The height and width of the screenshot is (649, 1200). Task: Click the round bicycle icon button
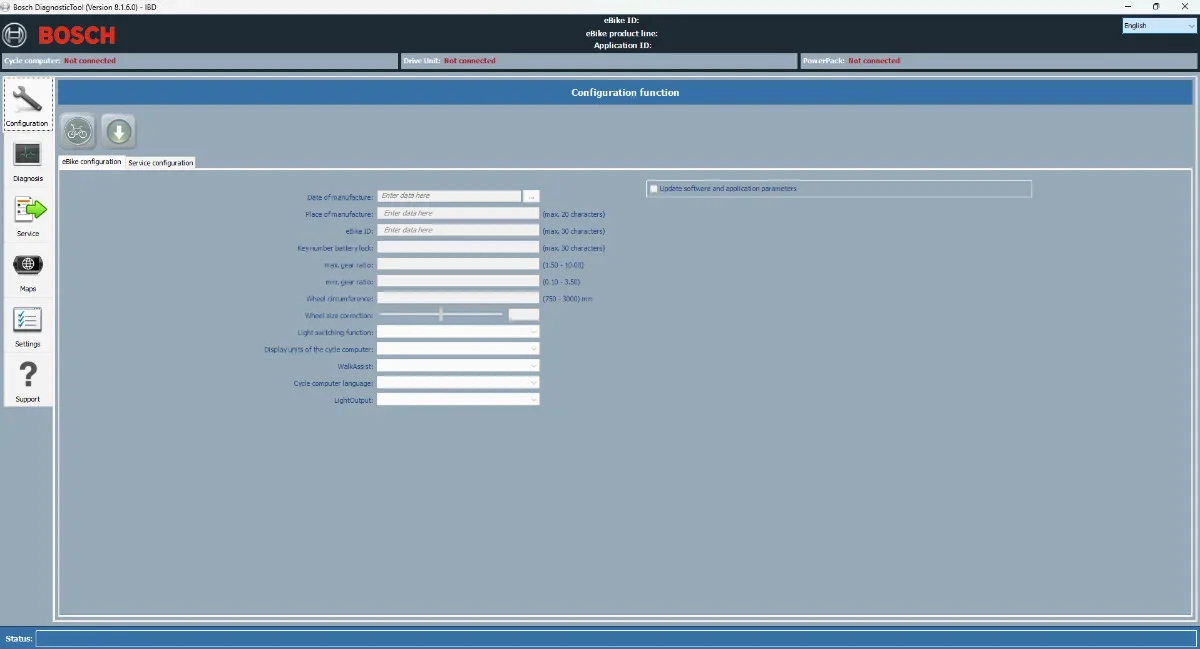click(x=78, y=131)
